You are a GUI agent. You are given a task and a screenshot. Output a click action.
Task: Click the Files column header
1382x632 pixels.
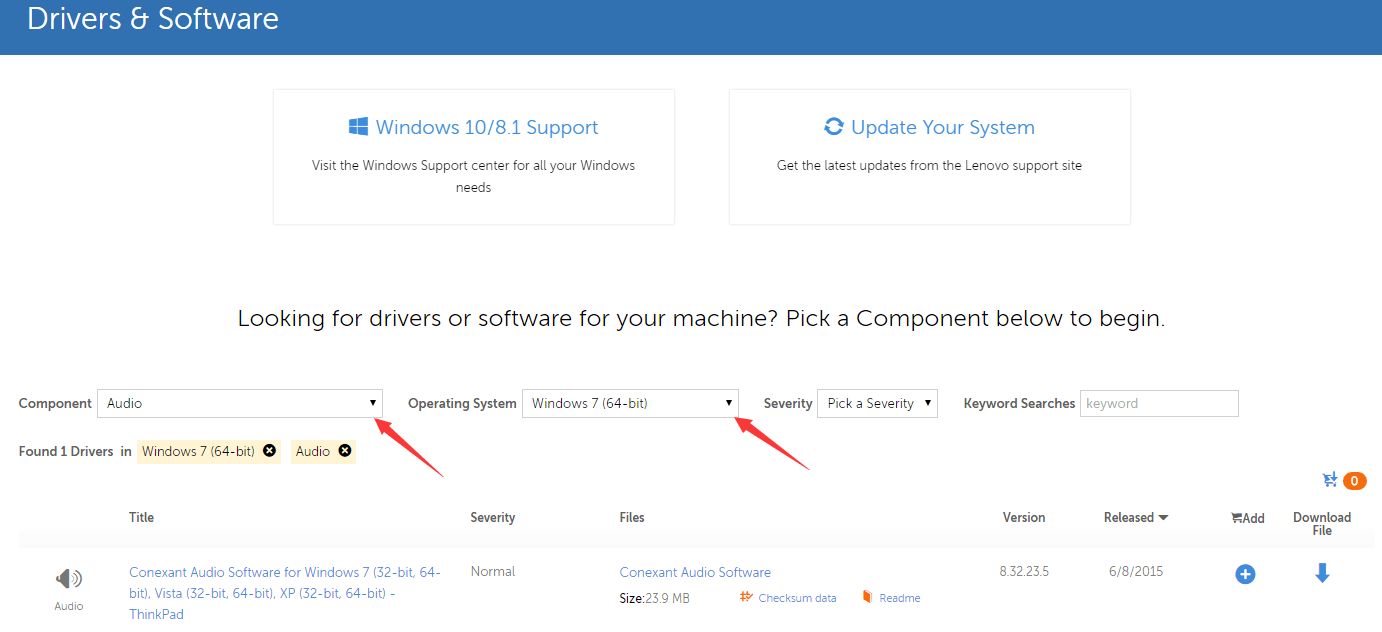pos(632,517)
